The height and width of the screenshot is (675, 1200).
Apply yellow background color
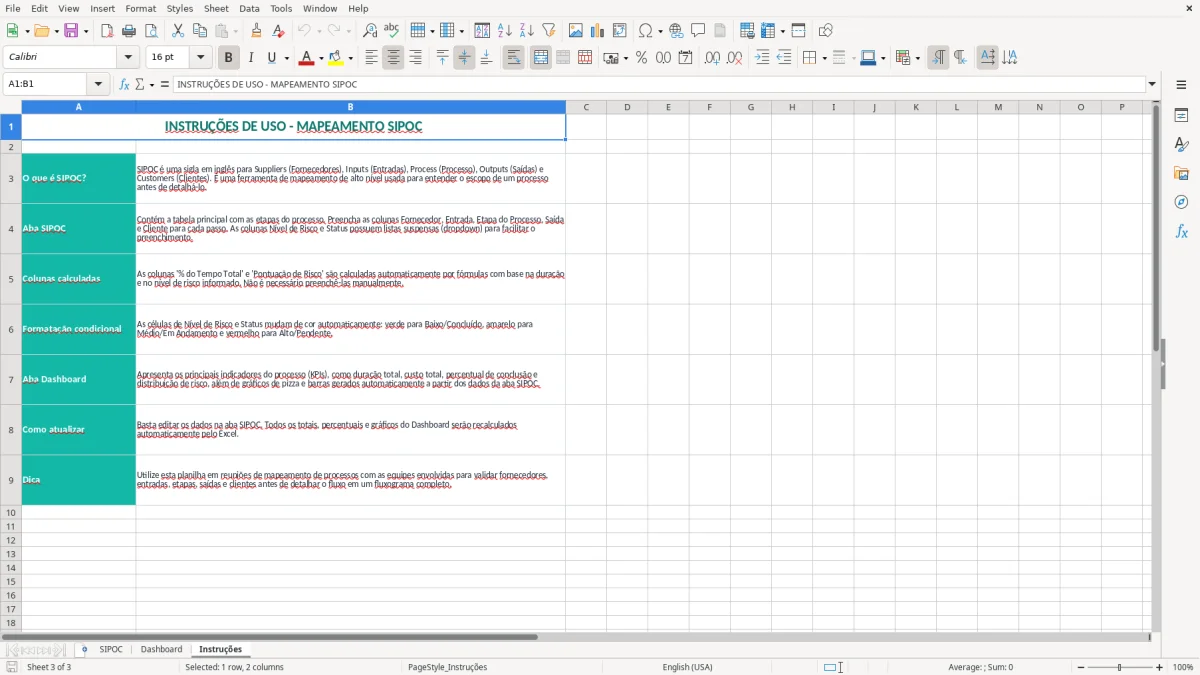[335, 58]
